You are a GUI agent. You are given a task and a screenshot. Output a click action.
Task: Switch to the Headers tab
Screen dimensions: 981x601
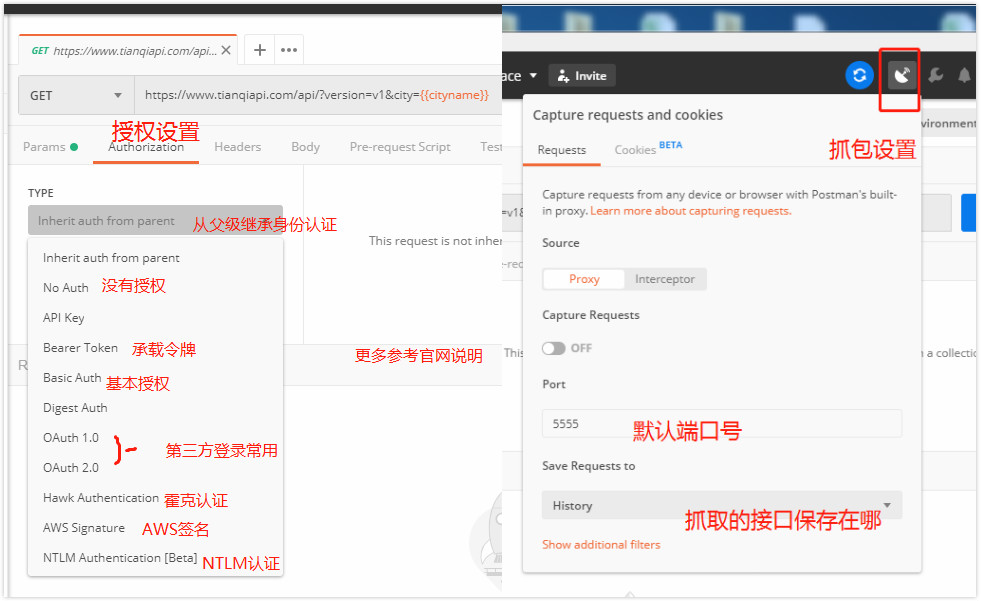pyautogui.click(x=238, y=147)
